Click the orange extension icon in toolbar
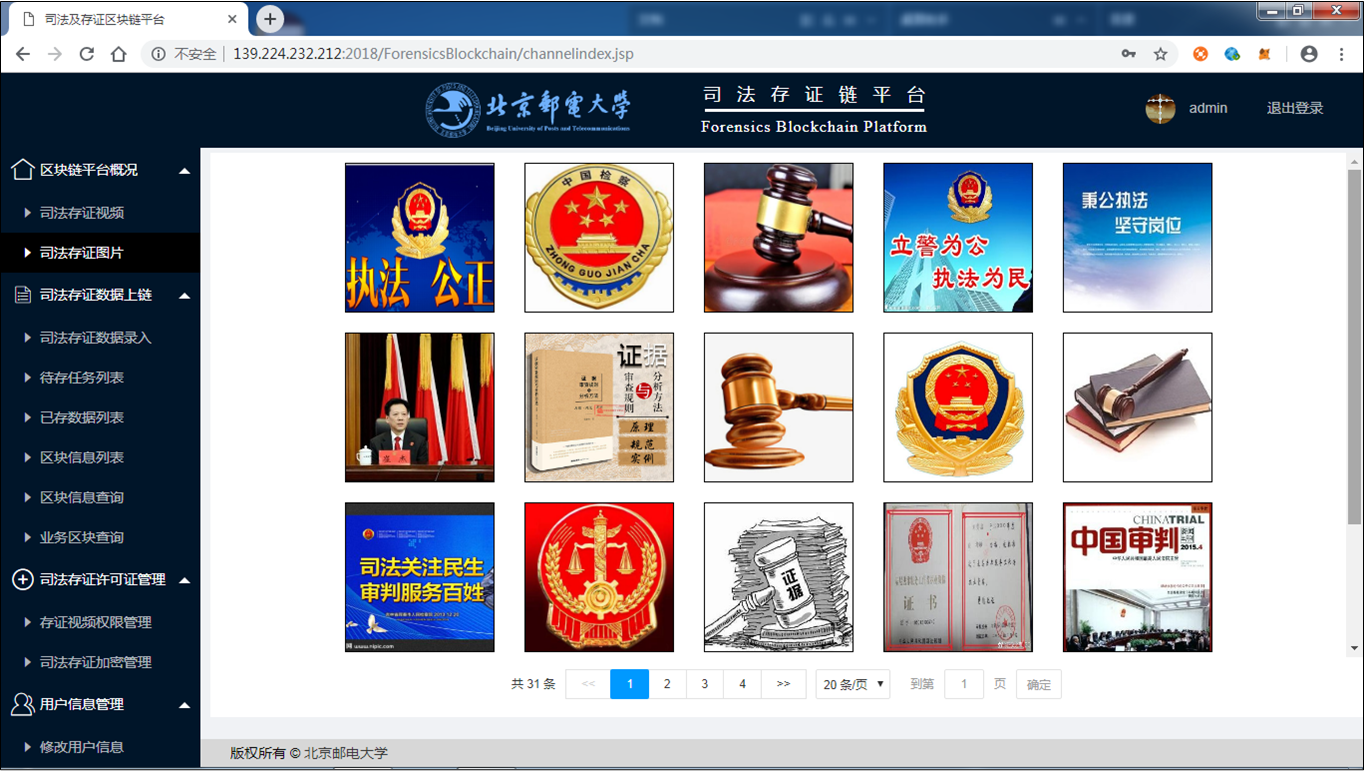Screen dimensions: 1364x771 click(x=1200, y=54)
